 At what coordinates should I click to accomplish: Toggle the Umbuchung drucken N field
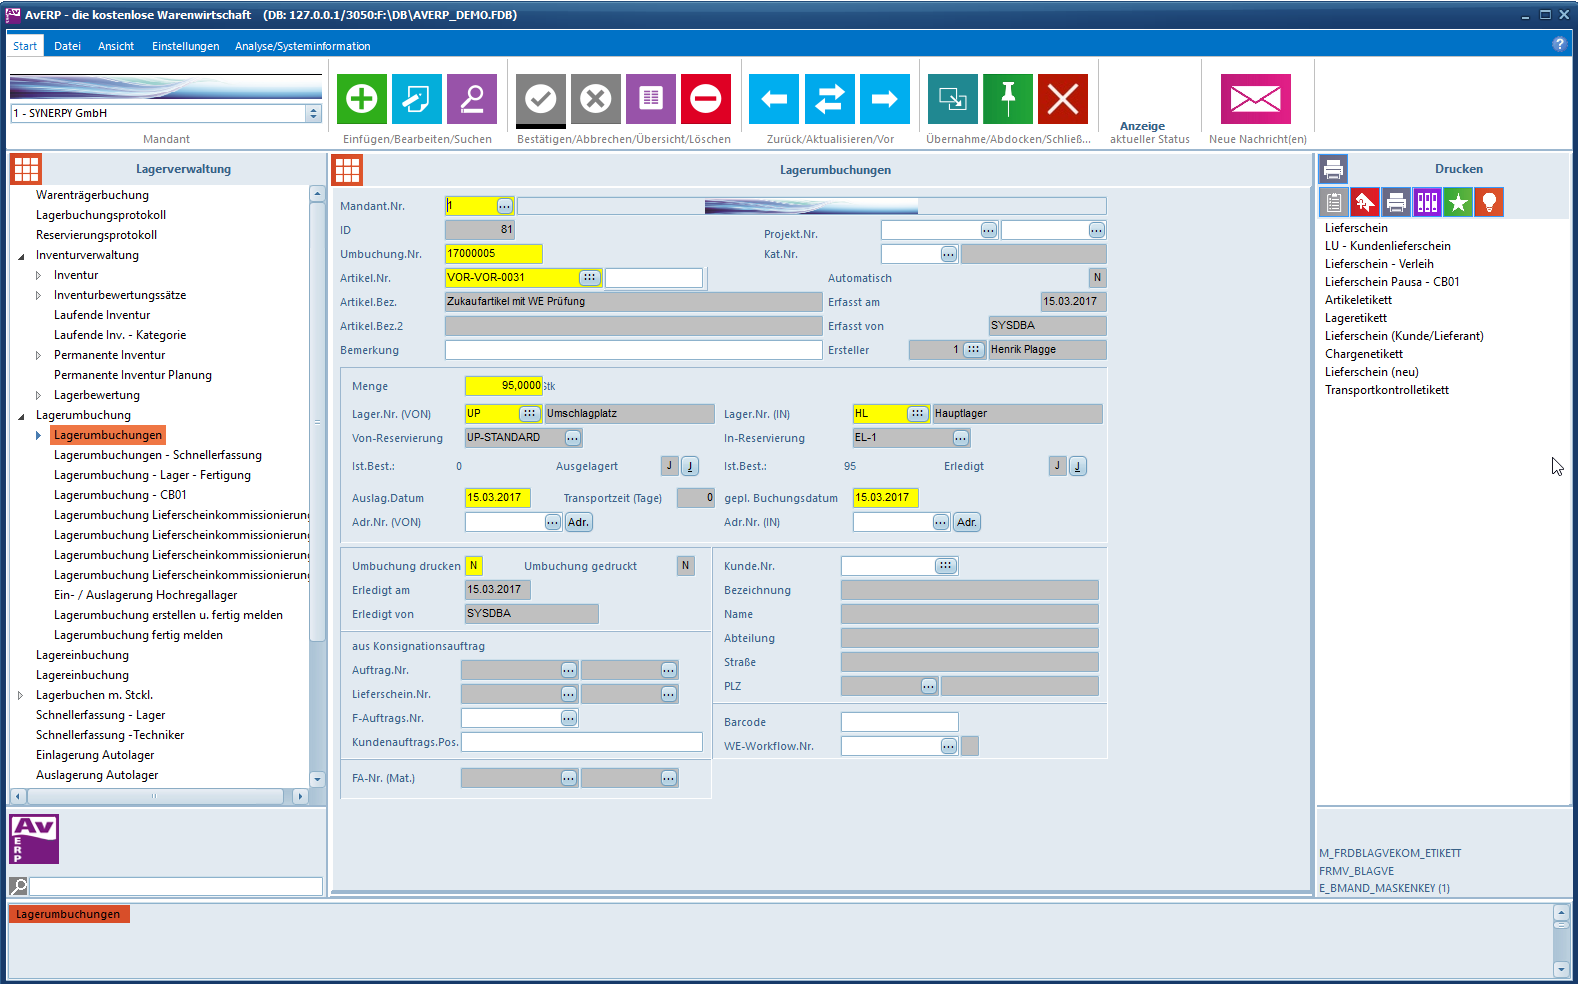(474, 566)
